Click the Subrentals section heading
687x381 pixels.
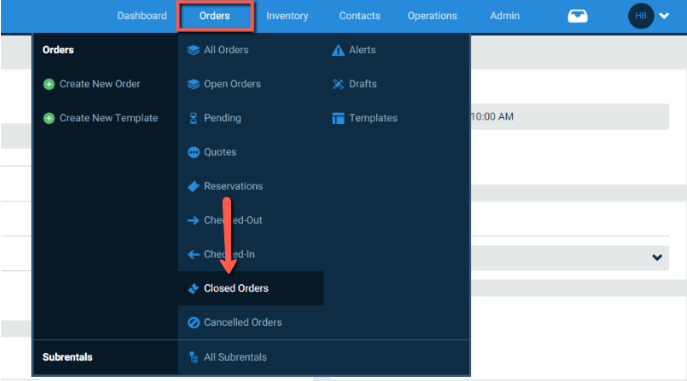(x=67, y=357)
